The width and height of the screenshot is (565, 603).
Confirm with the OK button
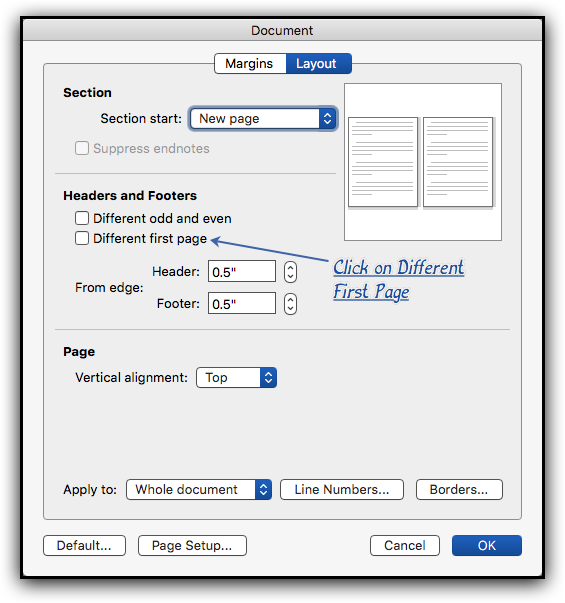coord(487,545)
